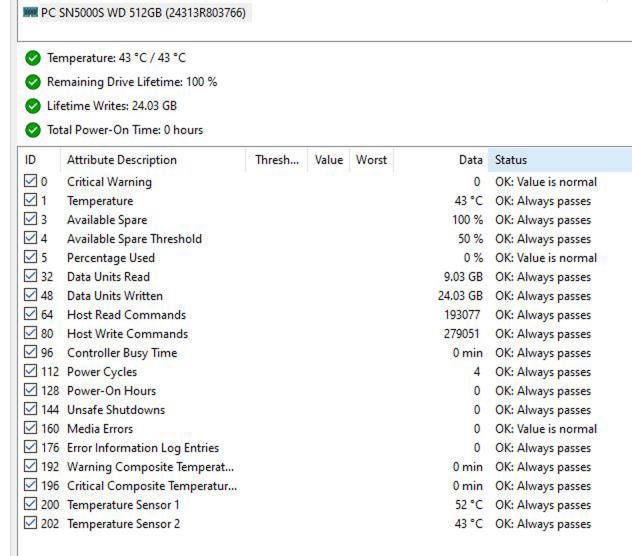Click the '24.03 GB' Data Units Written value

coord(460,296)
